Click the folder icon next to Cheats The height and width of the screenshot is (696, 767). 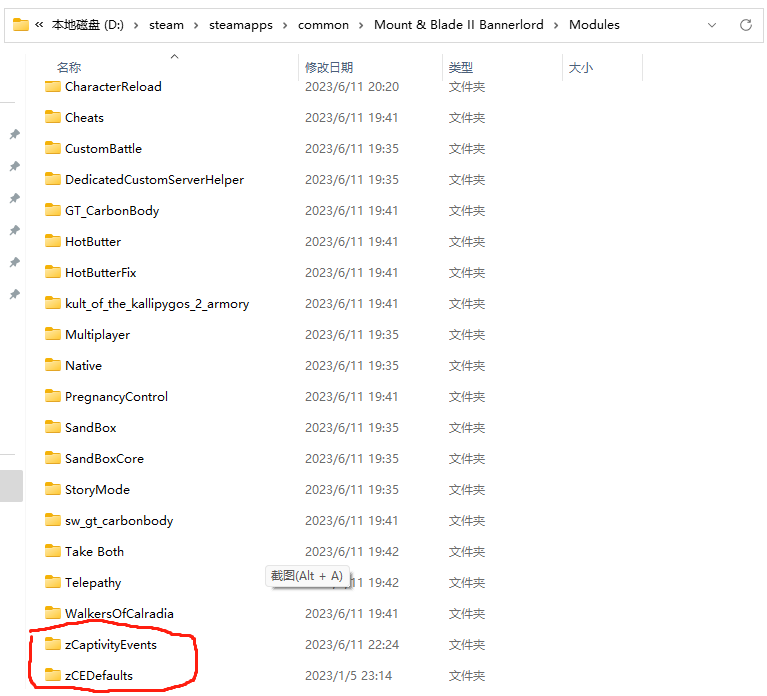click(x=53, y=117)
